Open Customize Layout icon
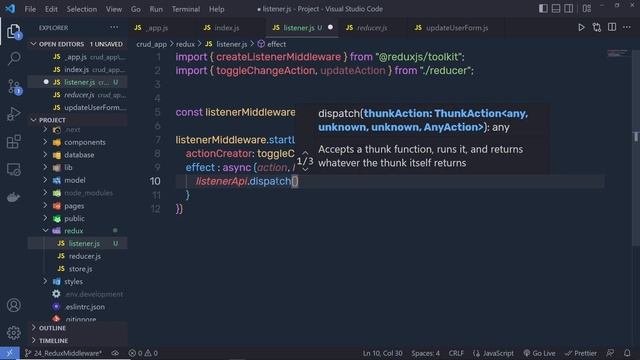This screenshot has height=360, width=640. click(x=587, y=9)
